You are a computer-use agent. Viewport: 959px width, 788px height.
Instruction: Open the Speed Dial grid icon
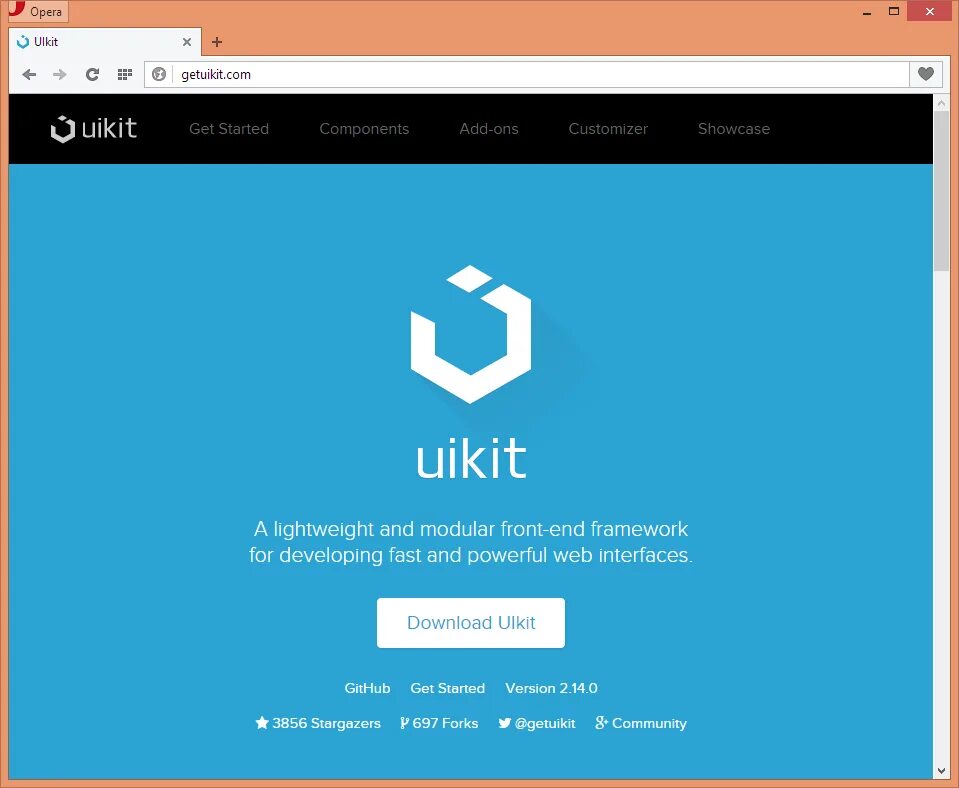(x=125, y=75)
